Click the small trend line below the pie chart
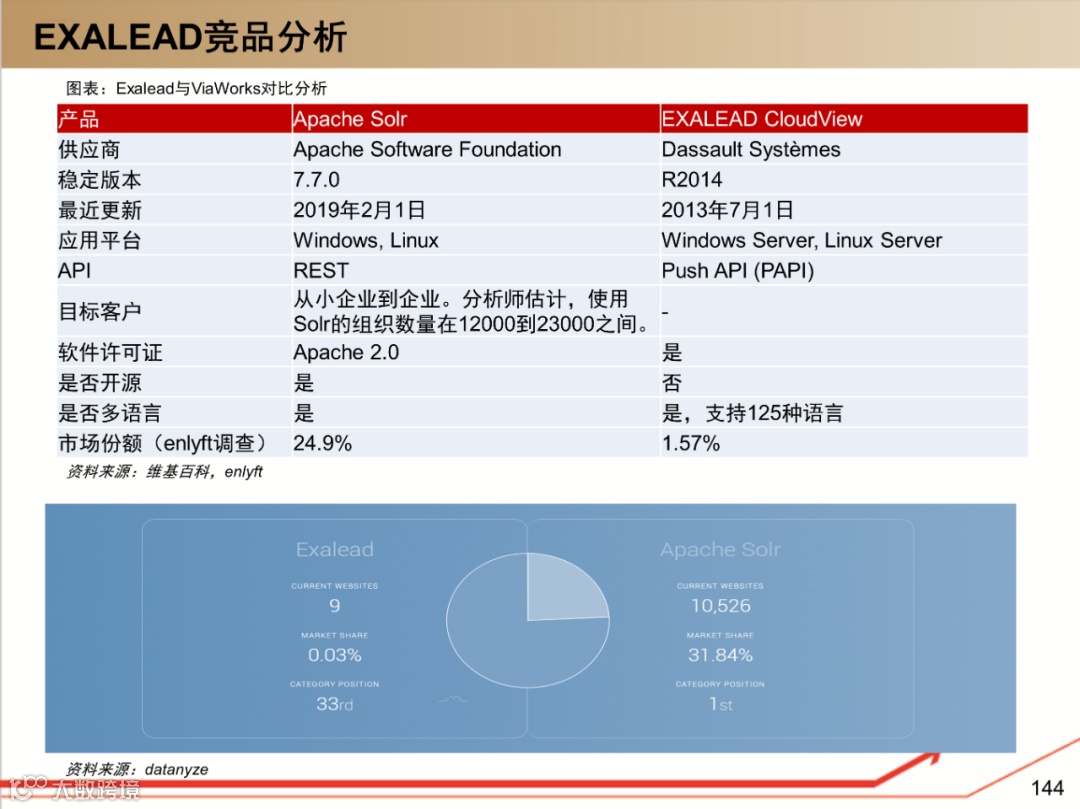This screenshot has width=1080, height=809. (x=453, y=700)
